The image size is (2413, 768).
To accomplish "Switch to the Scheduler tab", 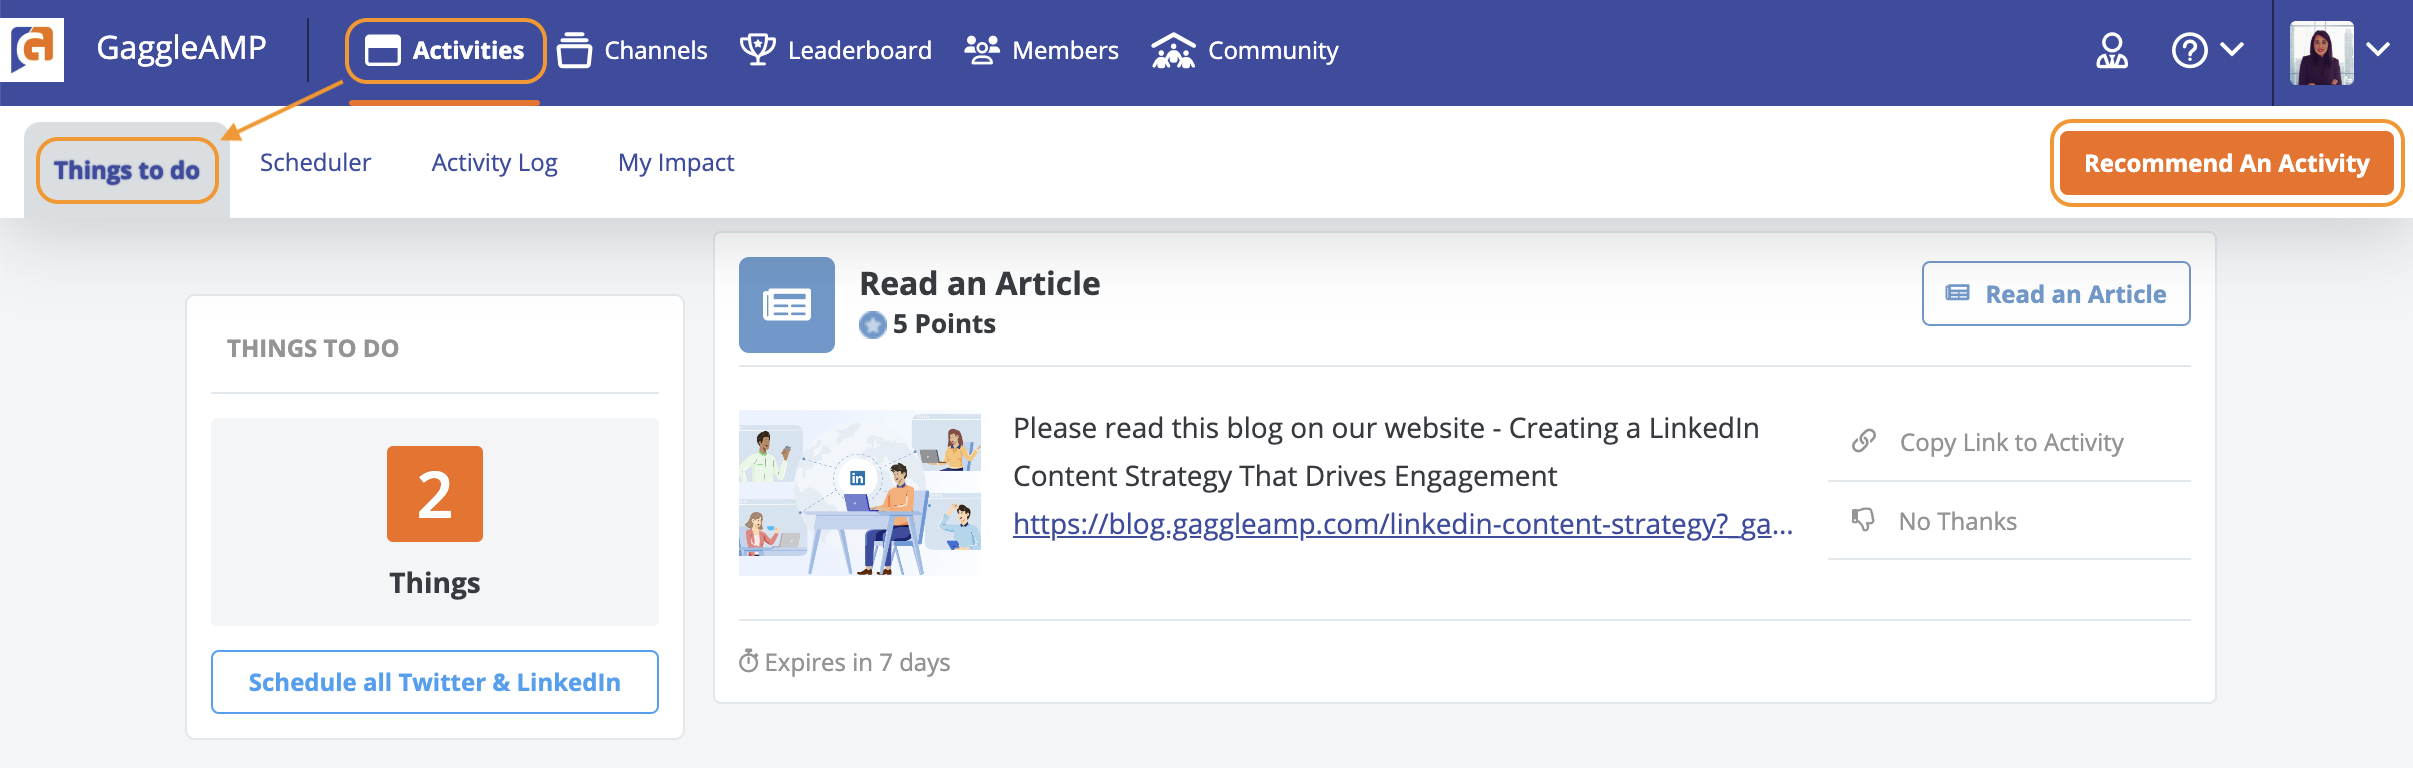I will click(315, 163).
